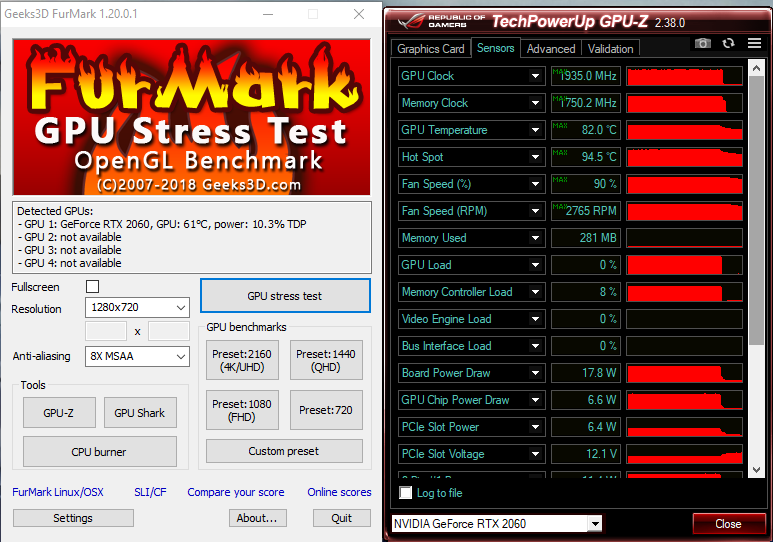
Task: Click the About... button
Action: click(x=257, y=518)
